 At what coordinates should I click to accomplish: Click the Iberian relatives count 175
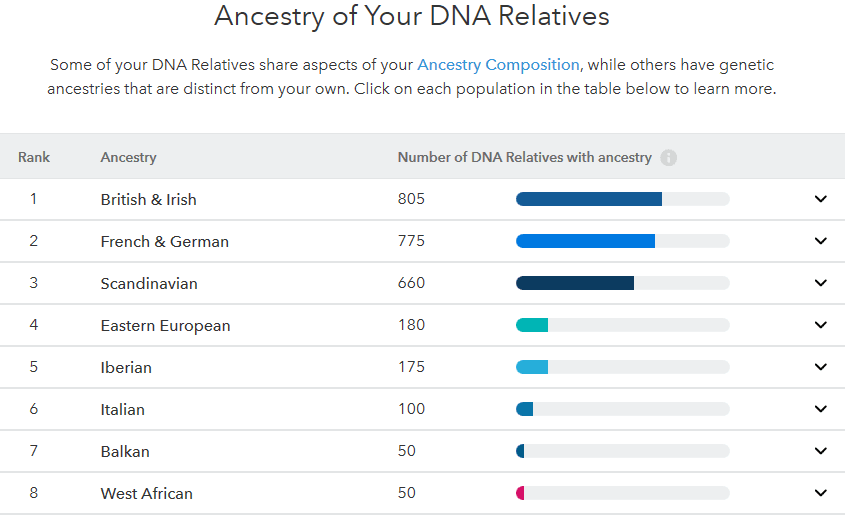point(411,367)
